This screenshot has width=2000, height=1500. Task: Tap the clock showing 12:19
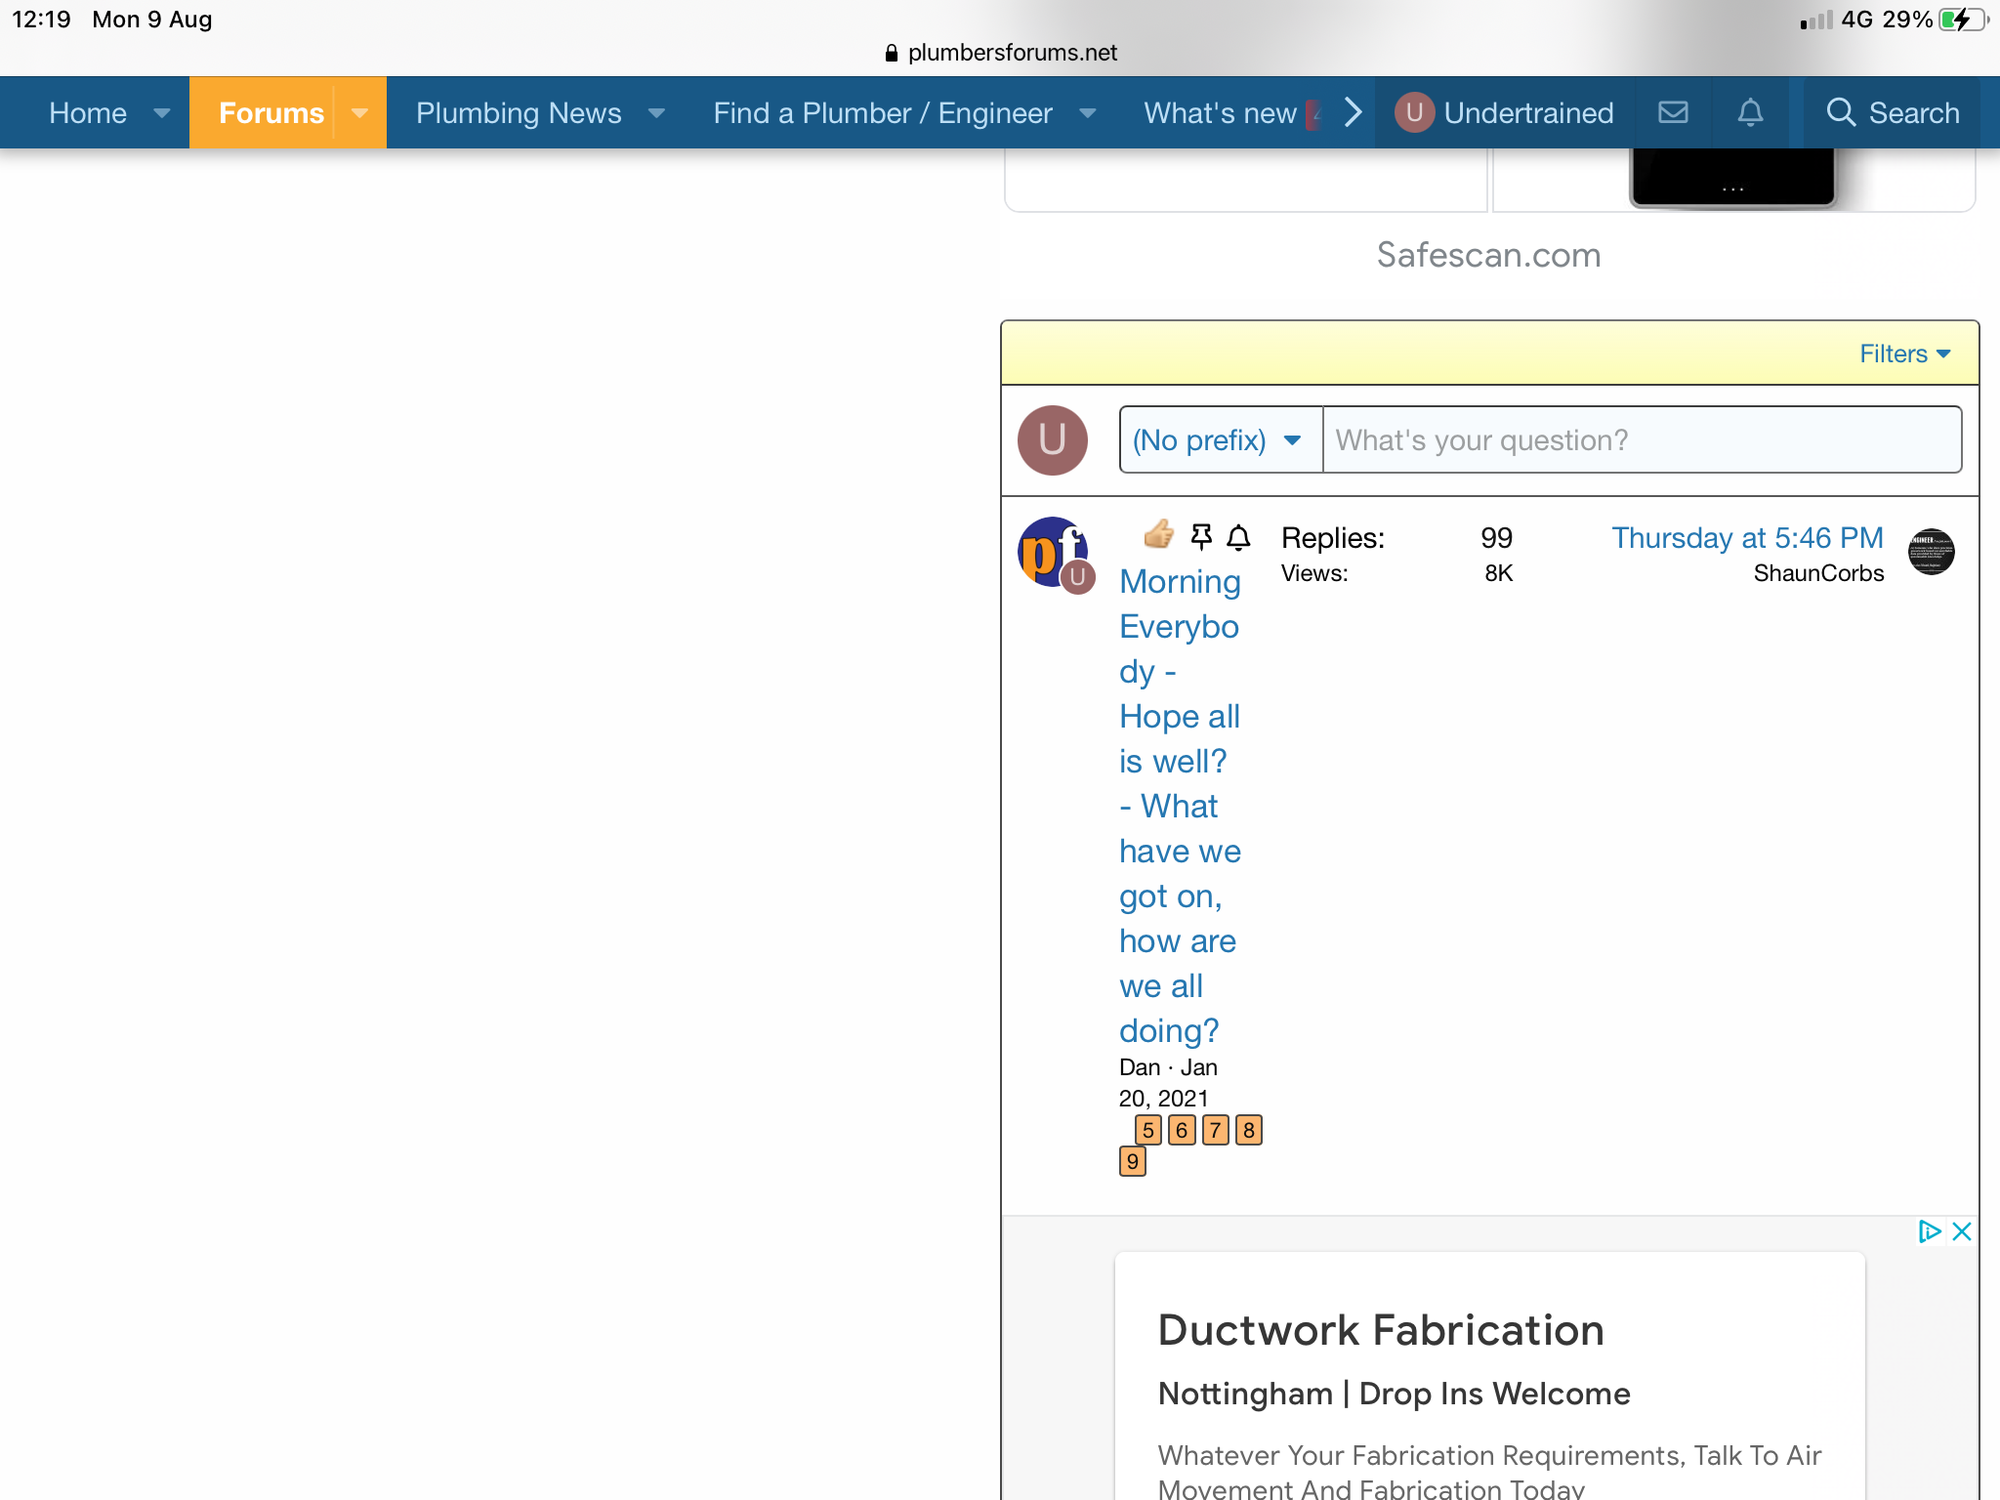coord(41,19)
